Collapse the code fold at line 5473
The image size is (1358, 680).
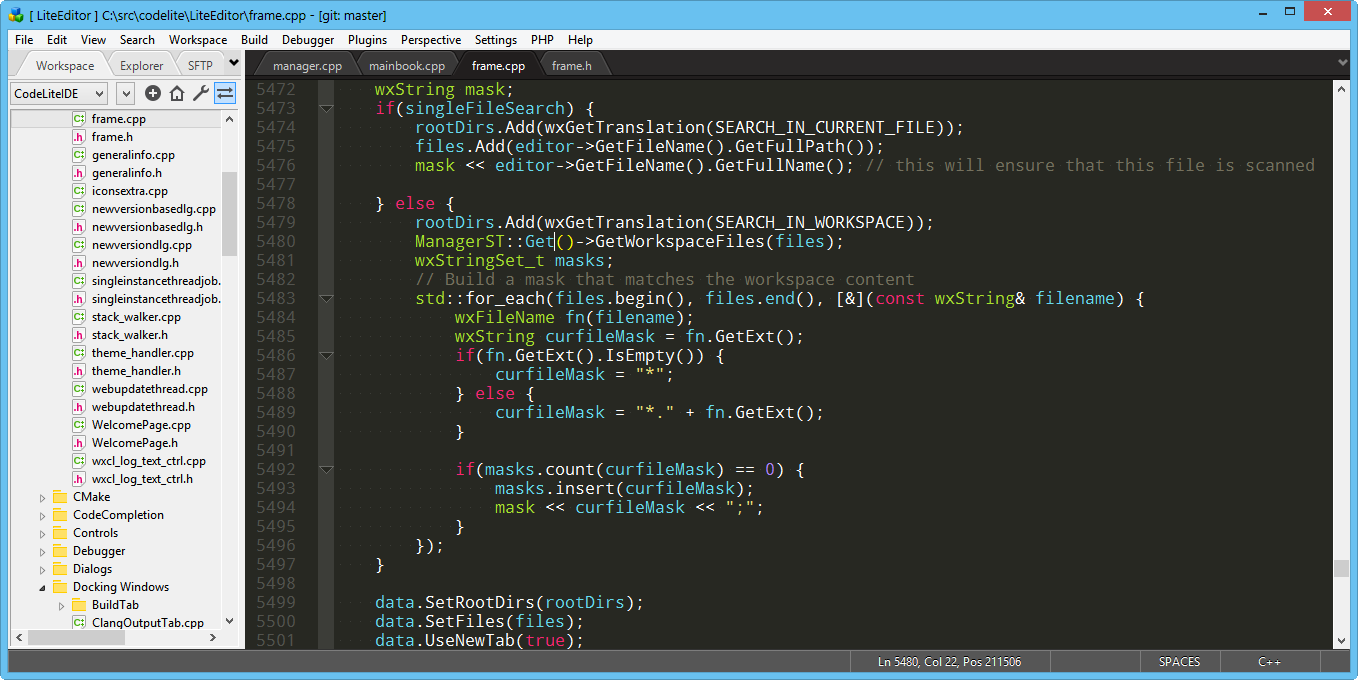point(326,108)
